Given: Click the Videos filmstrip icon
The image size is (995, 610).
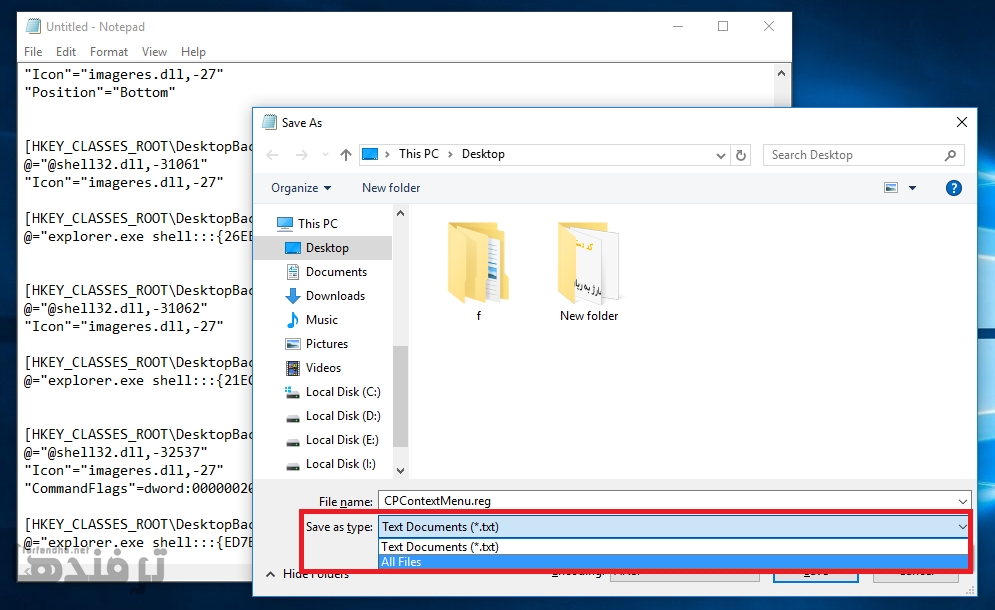Looking at the screenshot, I should 293,368.
